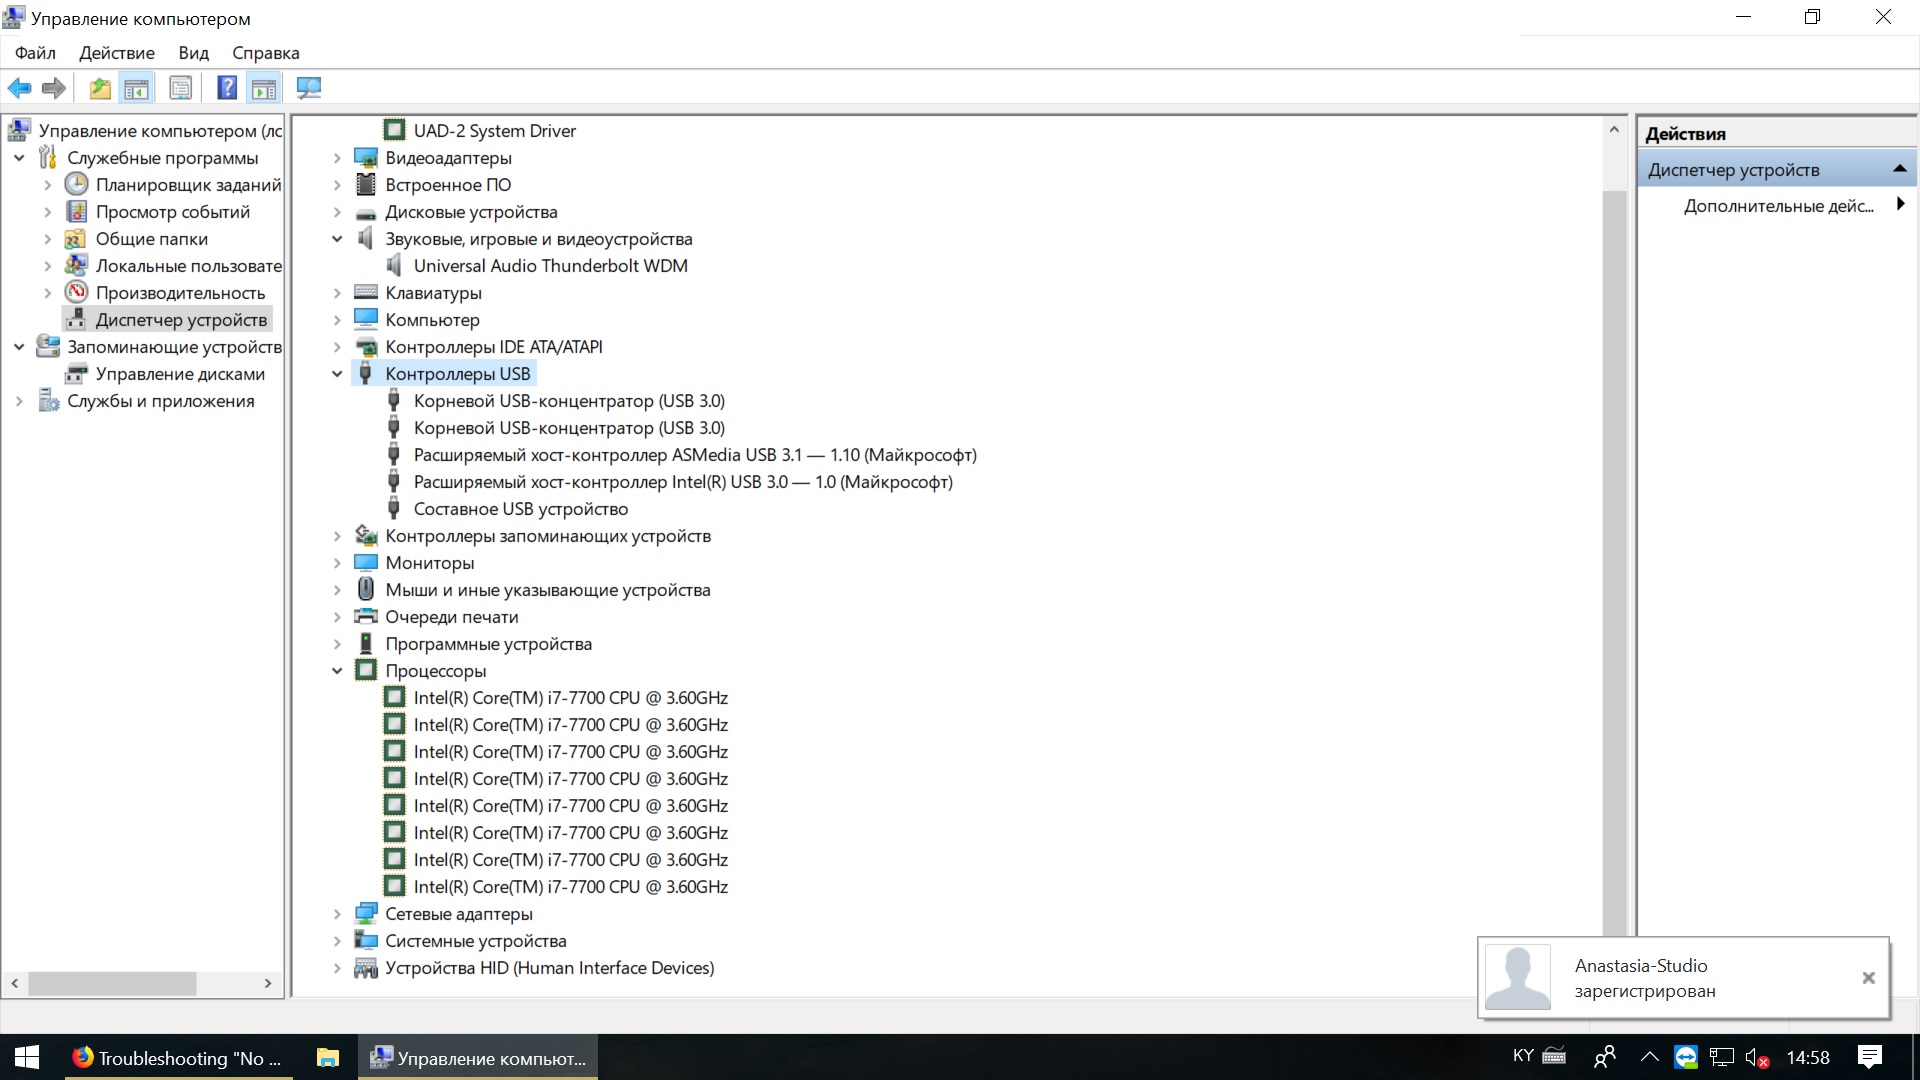Click Дополнительные действия in Actions pane
Image resolution: width=1920 pixels, height=1080 pixels.
tap(1778, 206)
